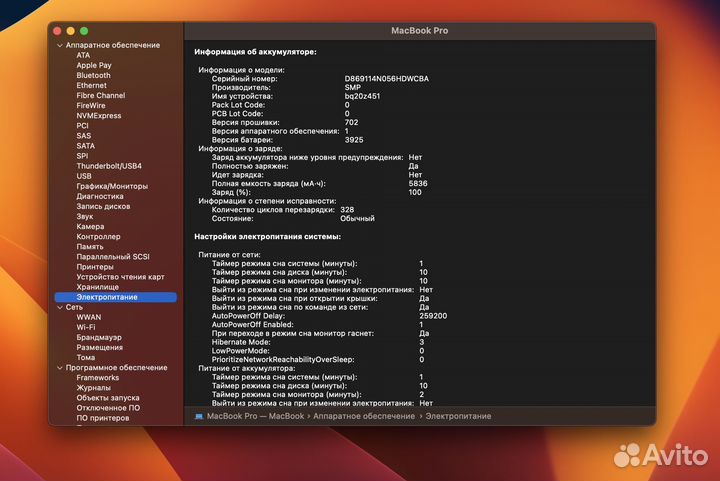Select Камера in the sidebar

click(90, 227)
